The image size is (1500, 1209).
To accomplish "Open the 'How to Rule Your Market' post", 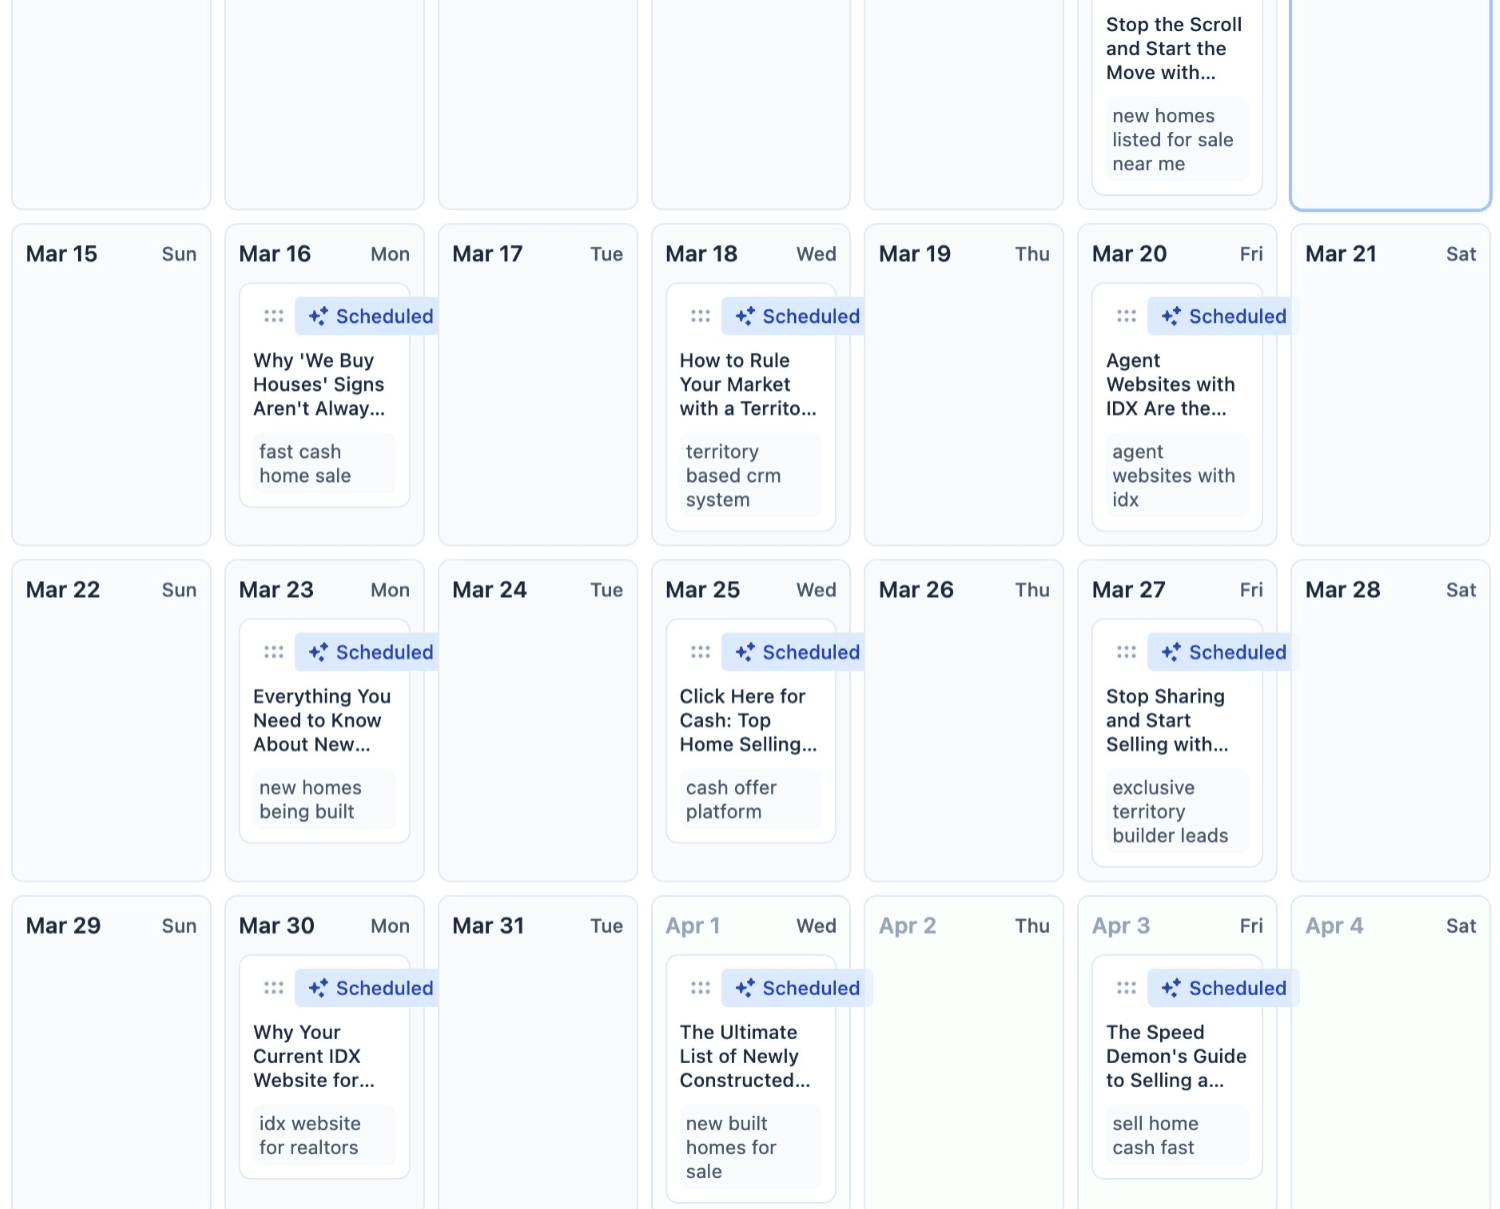I will (x=748, y=384).
